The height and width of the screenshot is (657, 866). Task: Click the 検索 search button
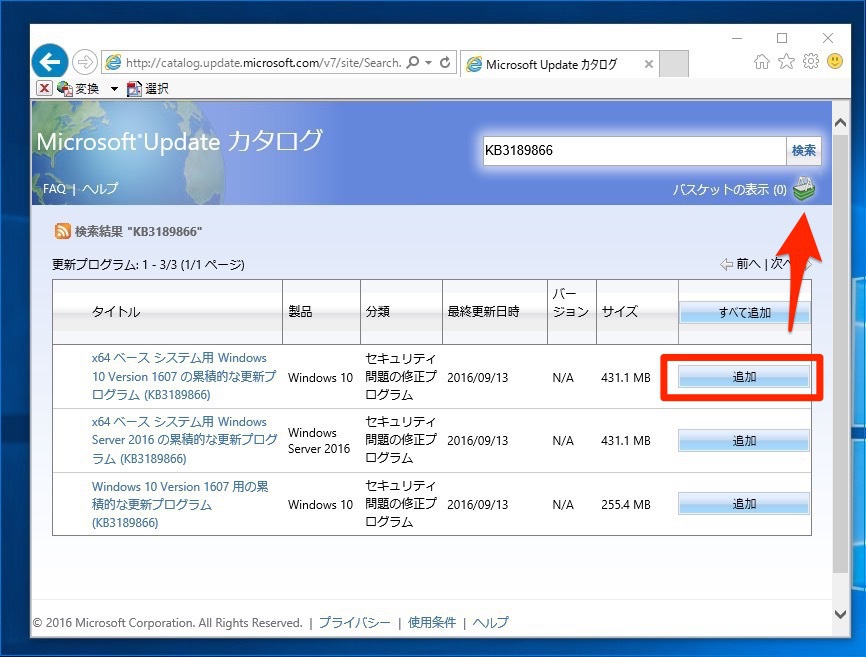[x=804, y=151]
